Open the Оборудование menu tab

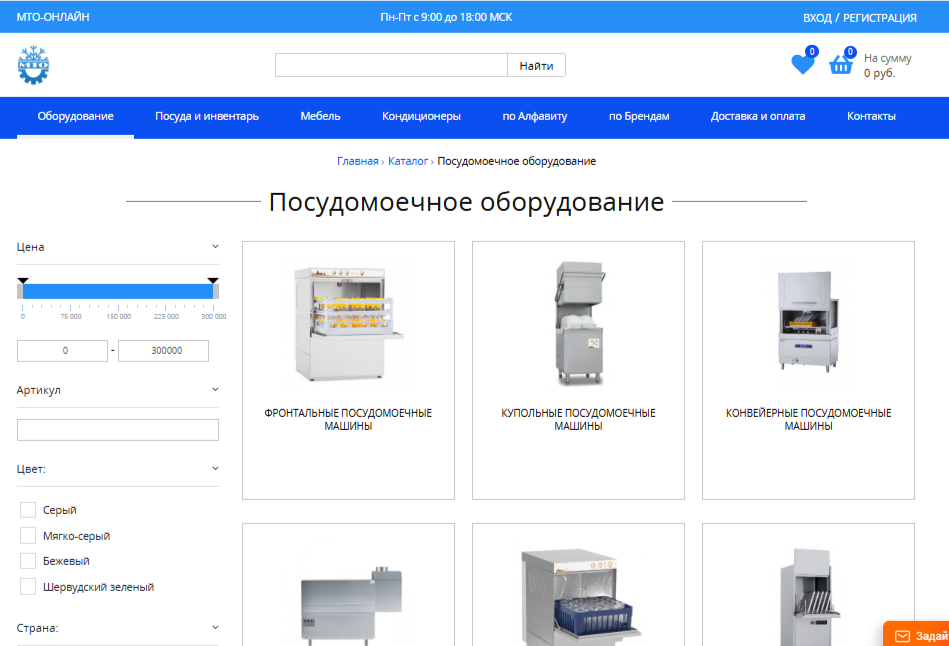(x=75, y=116)
